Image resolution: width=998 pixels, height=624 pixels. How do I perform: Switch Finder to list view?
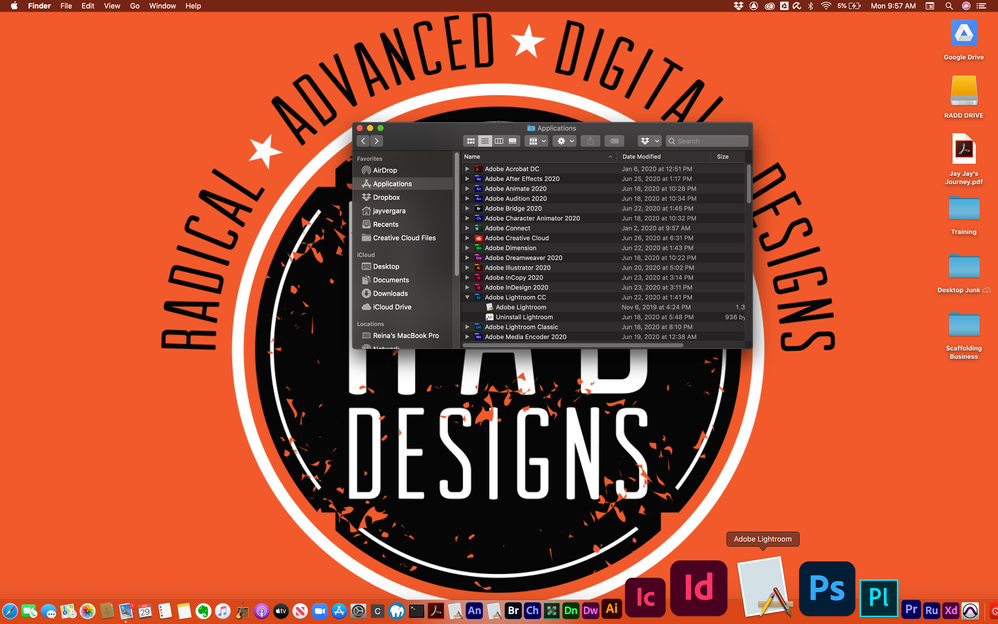point(484,141)
